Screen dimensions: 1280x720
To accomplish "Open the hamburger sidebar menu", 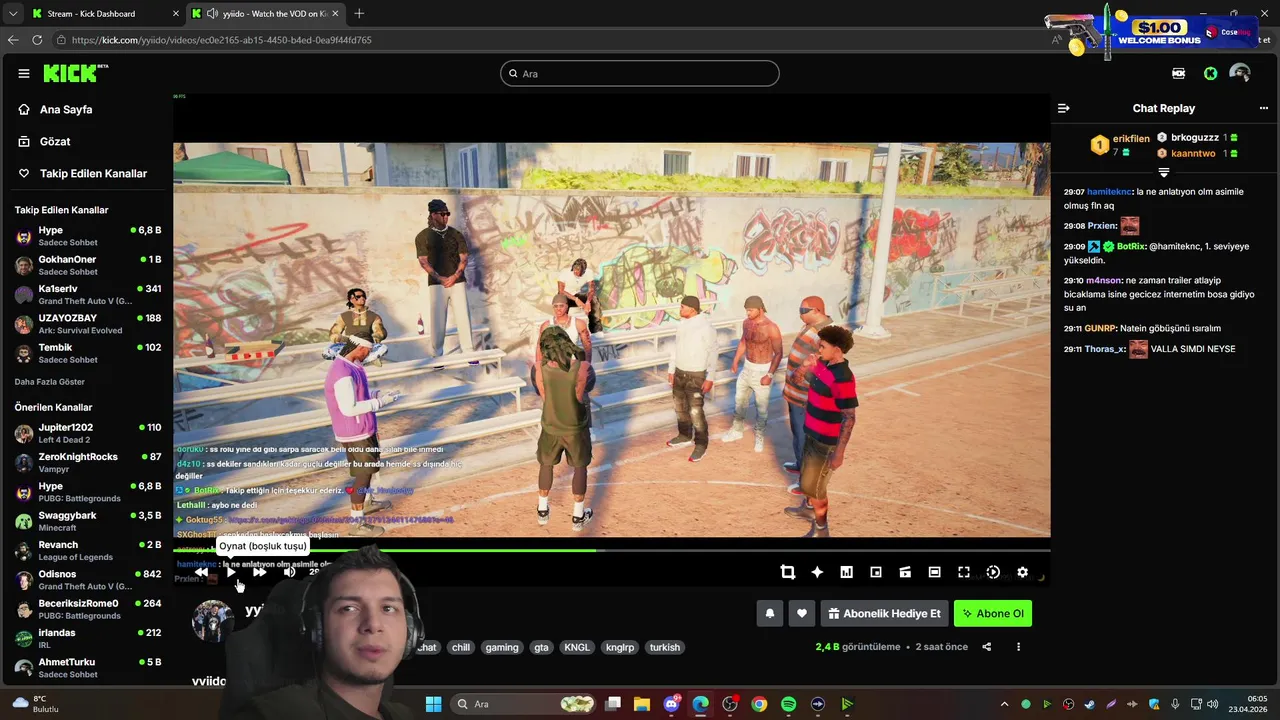I will coord(23,73).
